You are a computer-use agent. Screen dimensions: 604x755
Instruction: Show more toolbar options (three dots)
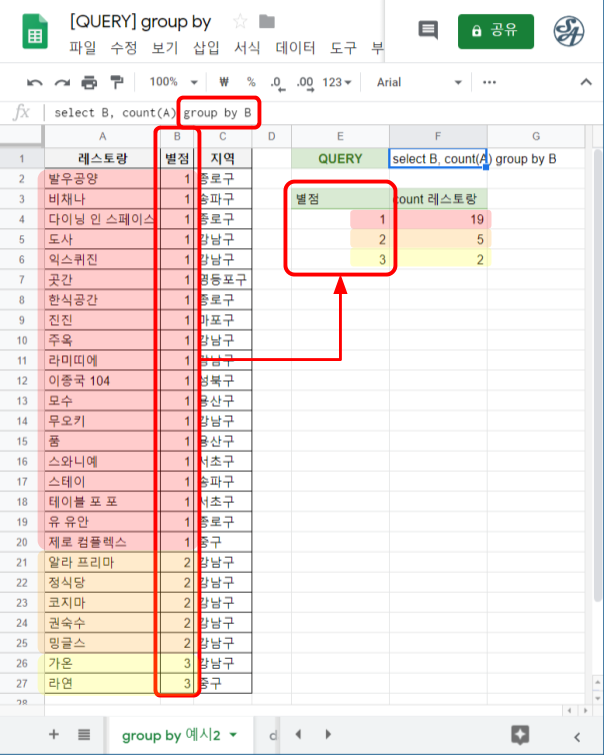(x=489, y=82)
